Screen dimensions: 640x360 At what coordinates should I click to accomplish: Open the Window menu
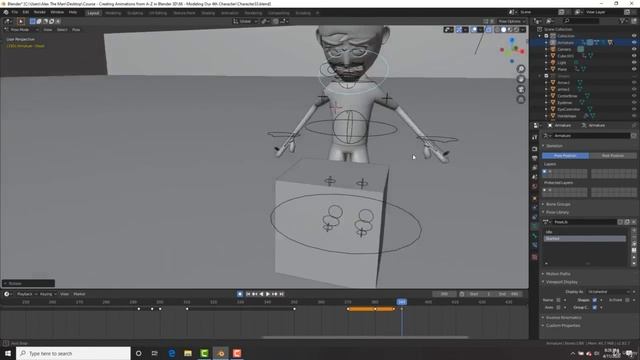57,12
